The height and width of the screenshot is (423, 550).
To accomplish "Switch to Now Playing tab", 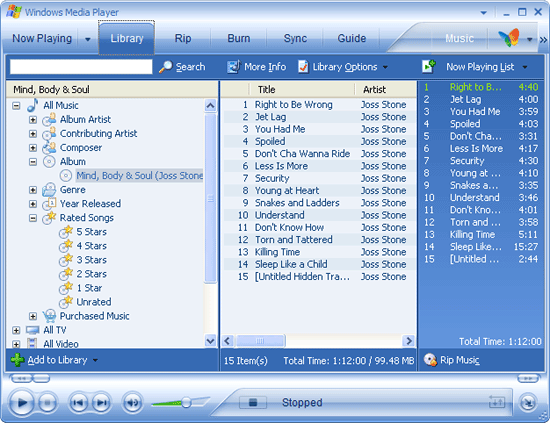I will point(42,38).
